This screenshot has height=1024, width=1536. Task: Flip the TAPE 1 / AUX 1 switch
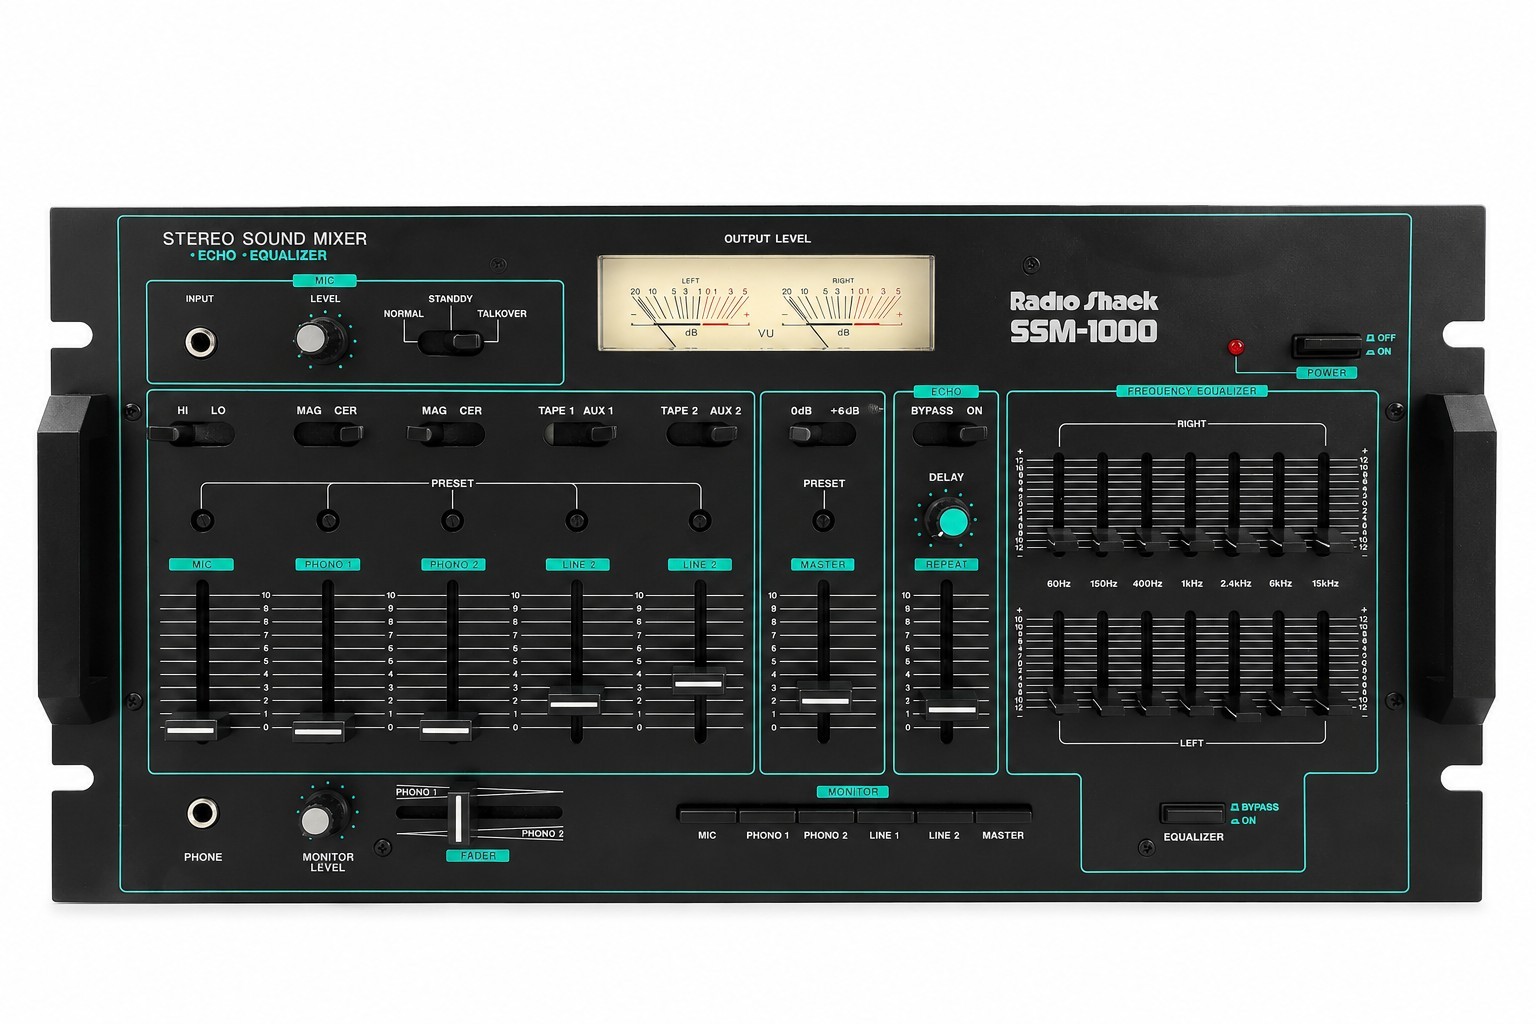click(x=580, y=434)
